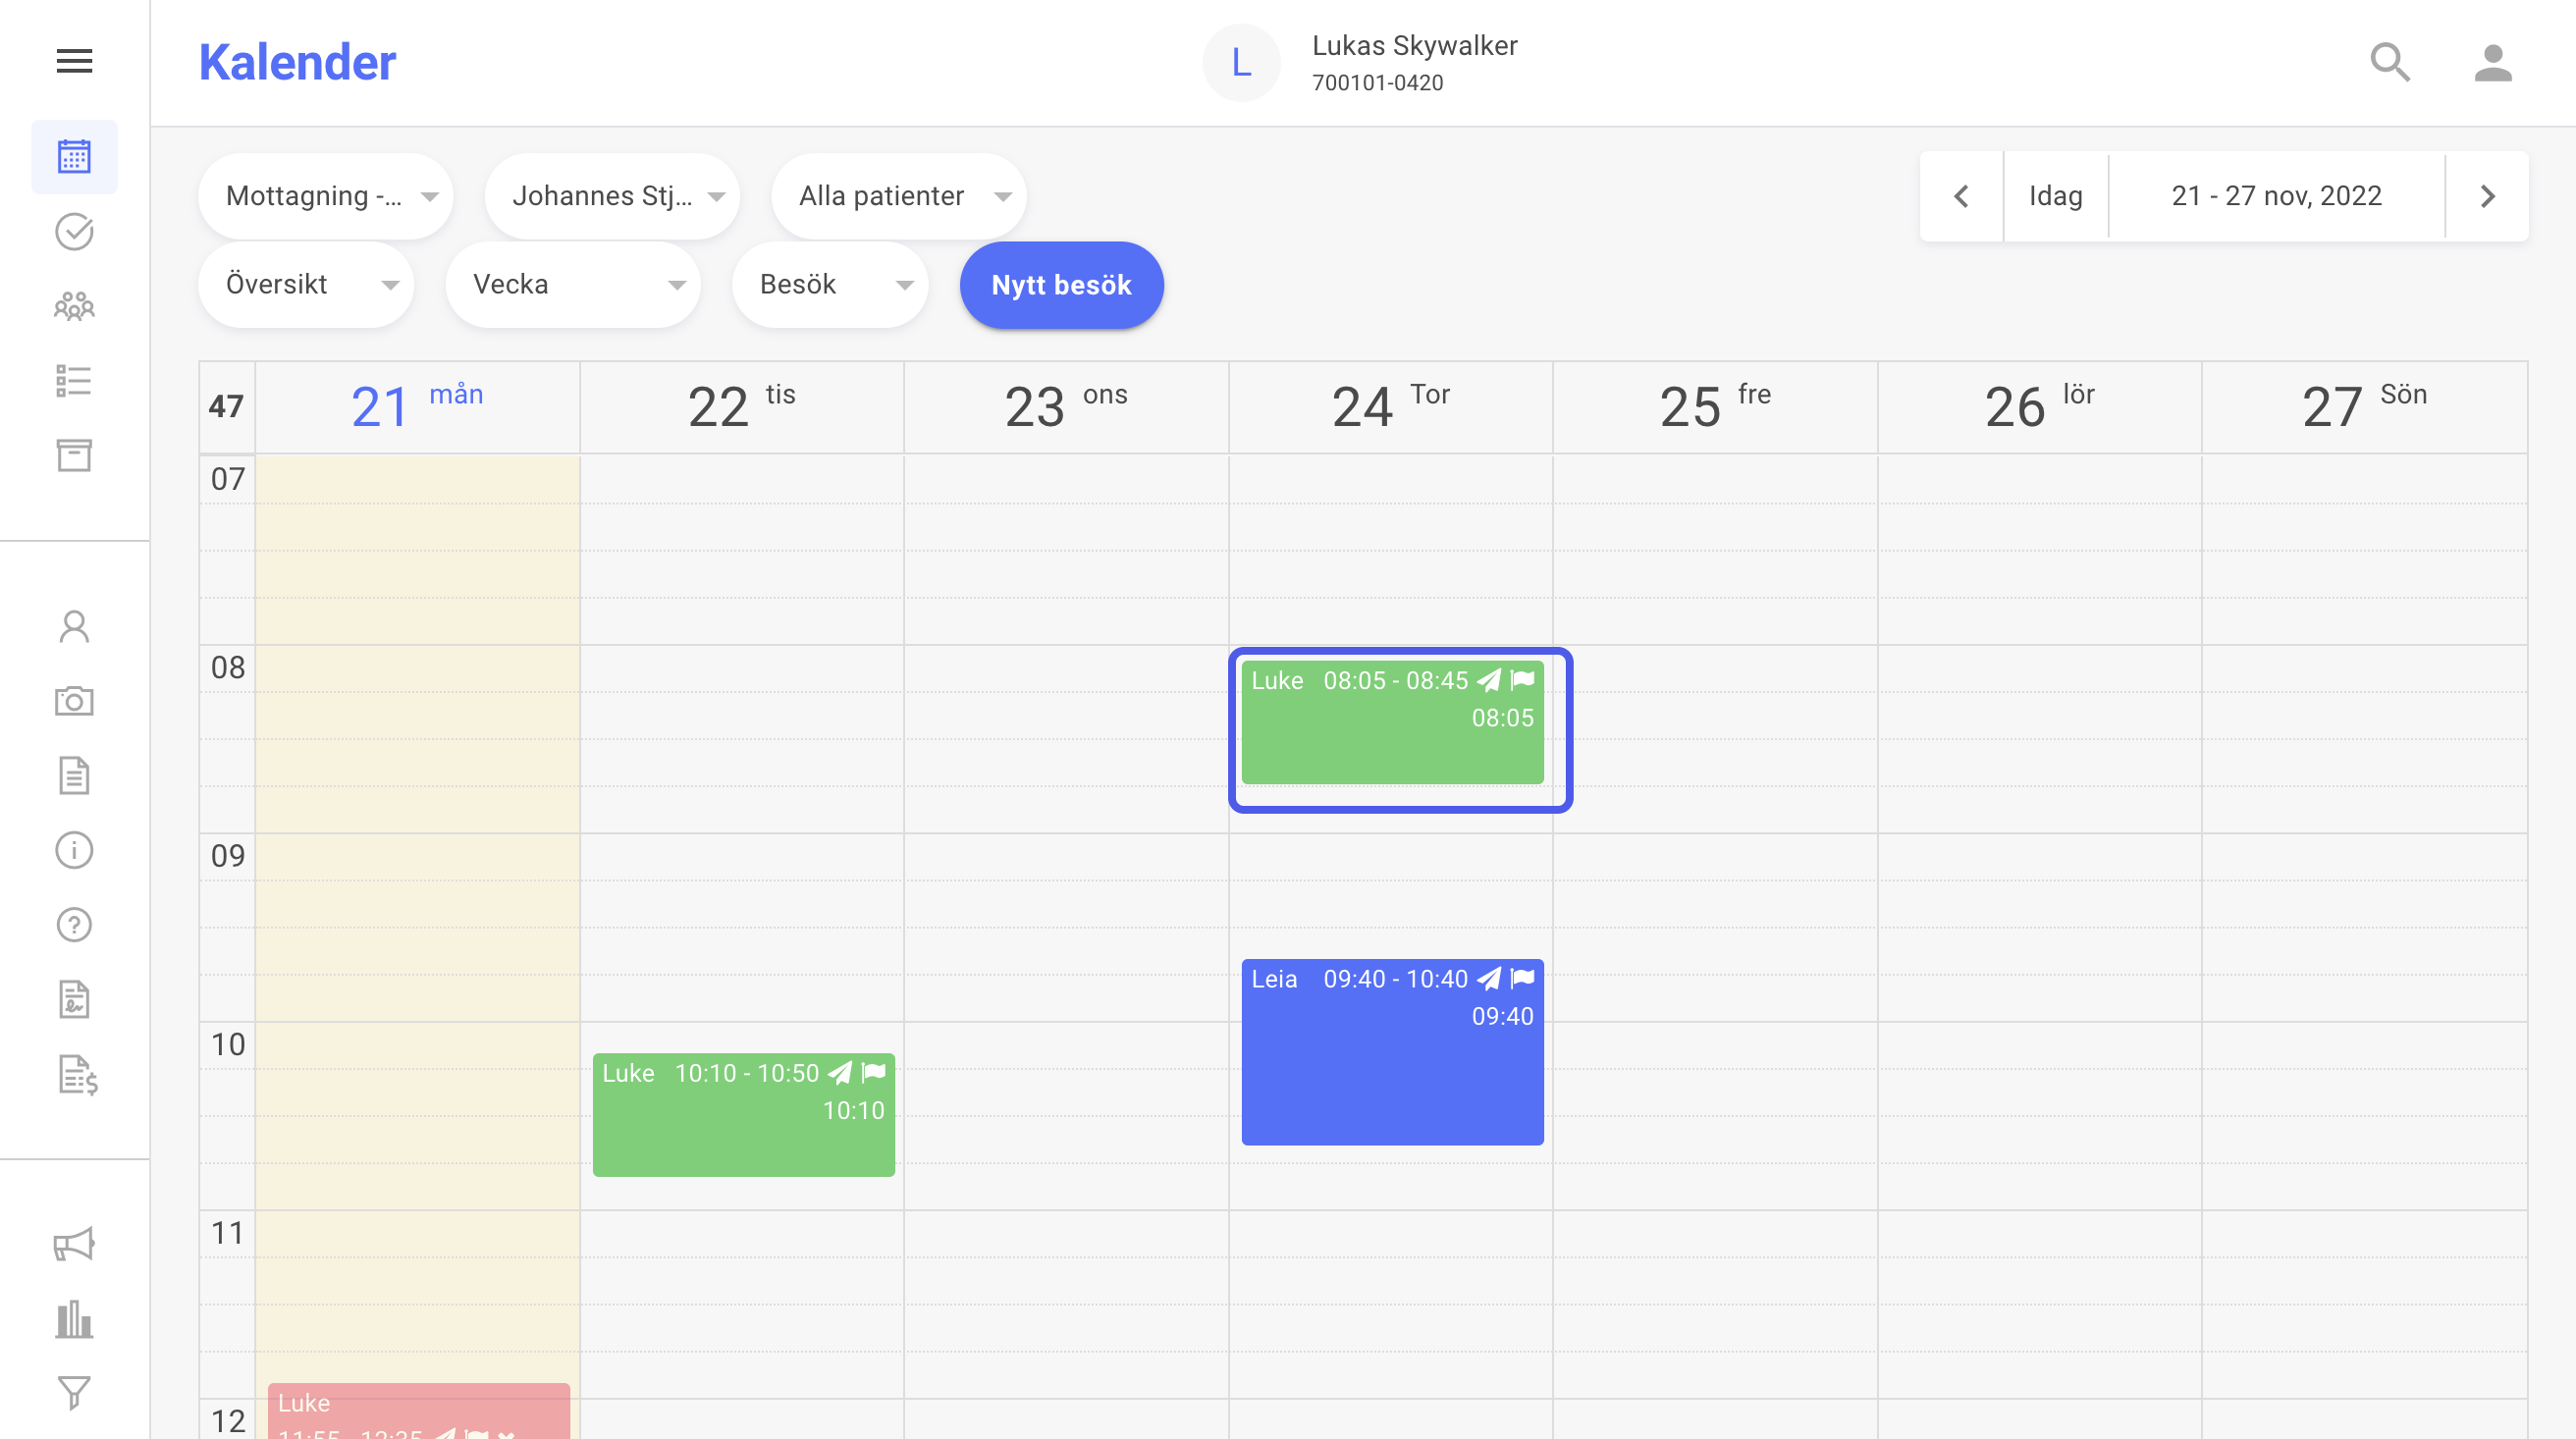
Task: Open the checkmark tasks icon
Action: pos(74,232)
